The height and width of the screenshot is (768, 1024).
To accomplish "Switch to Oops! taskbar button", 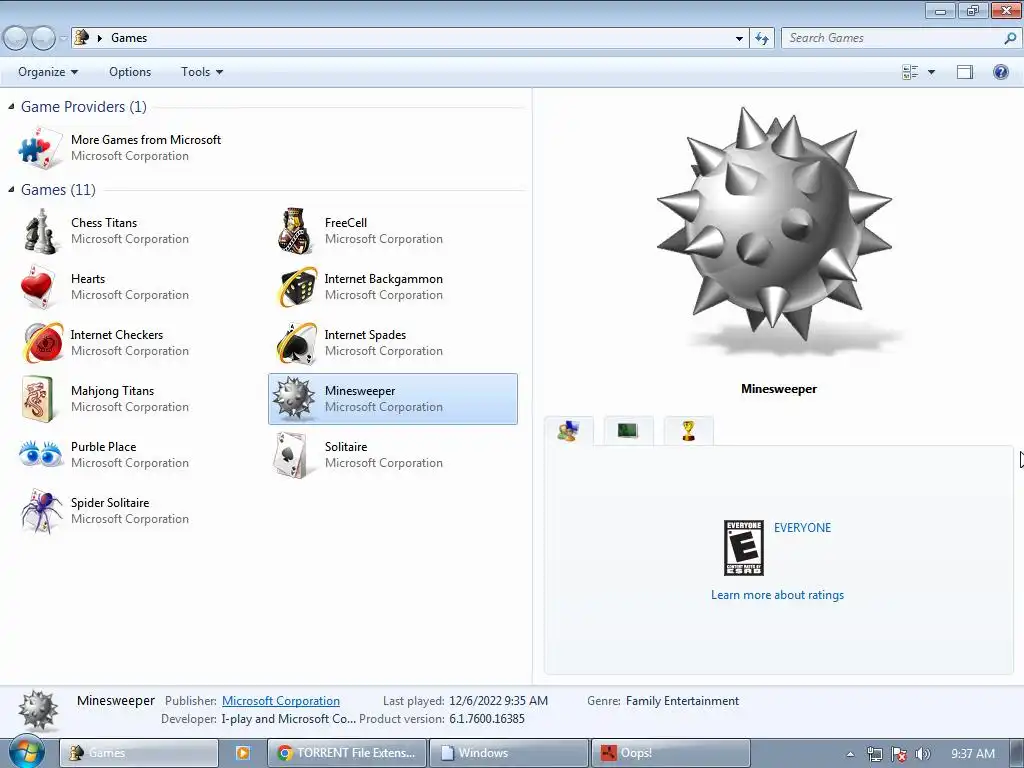I will coord(671,753).
